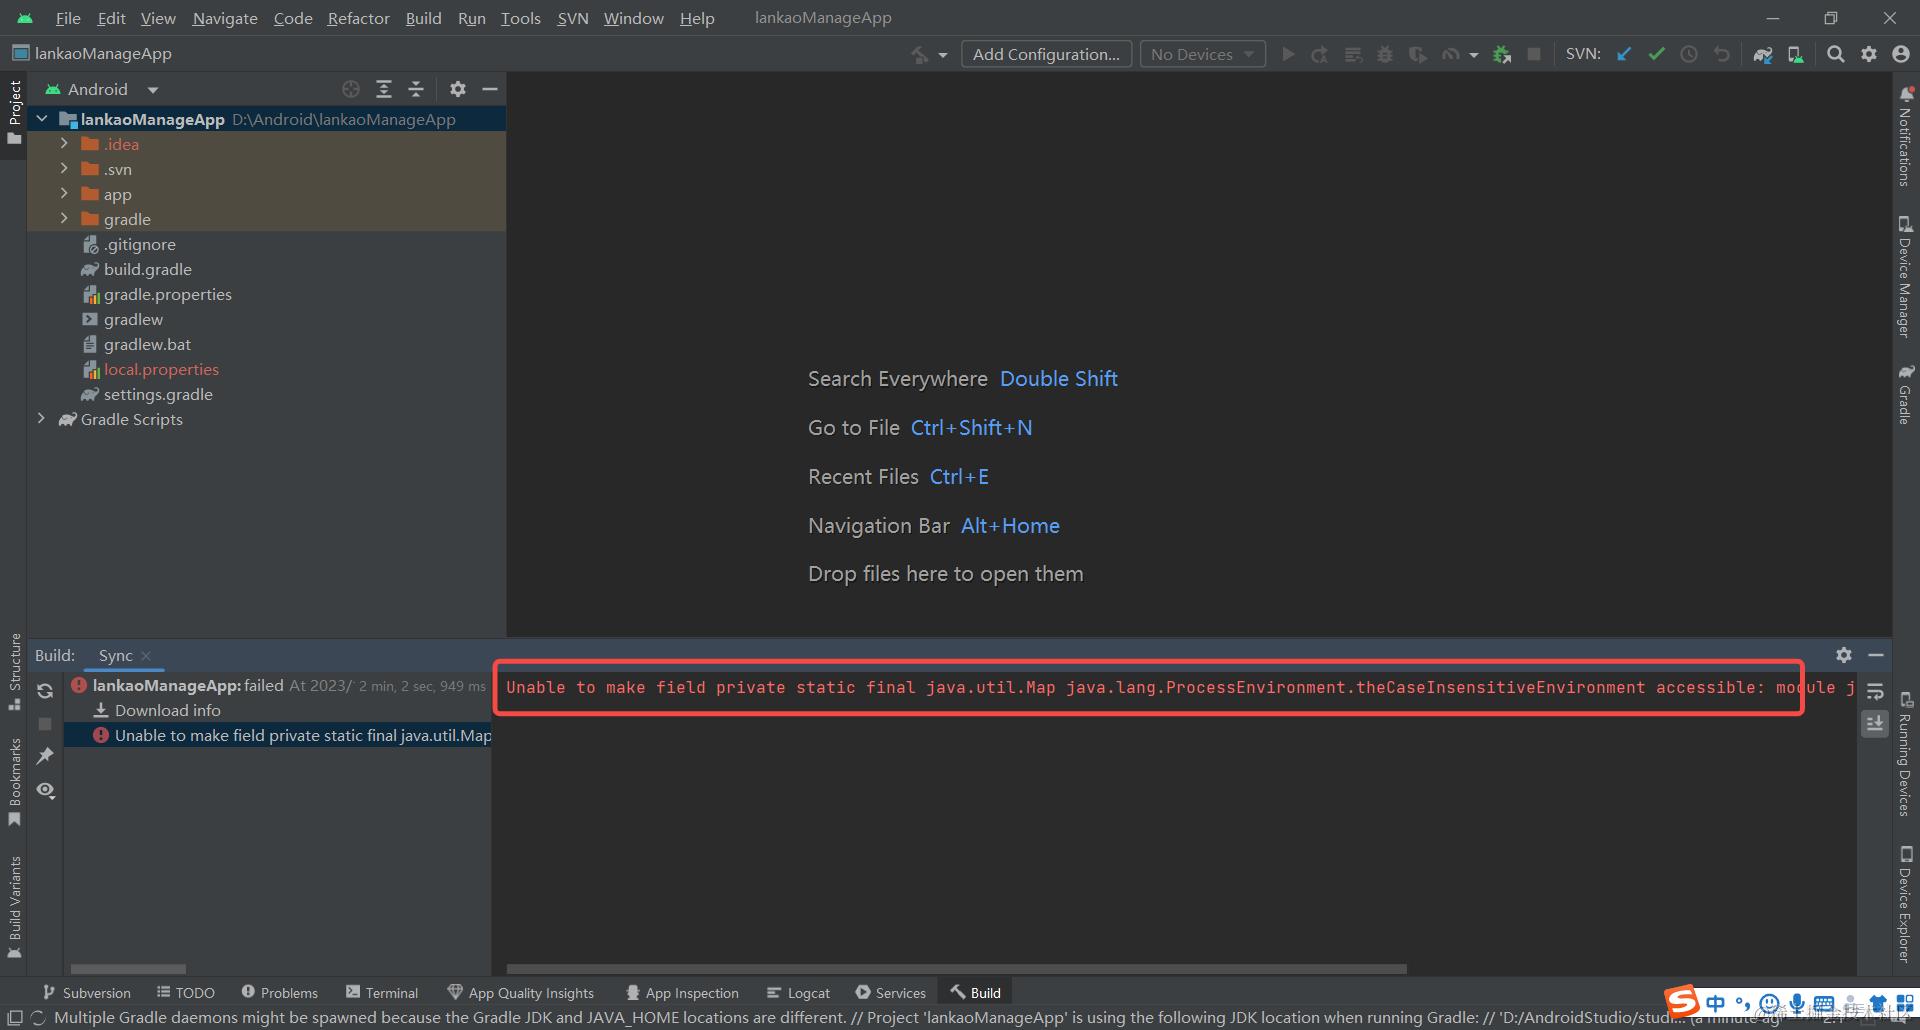1920x1030 pixels.
Task: Open Project panel options gear
Action: (458, 90)
